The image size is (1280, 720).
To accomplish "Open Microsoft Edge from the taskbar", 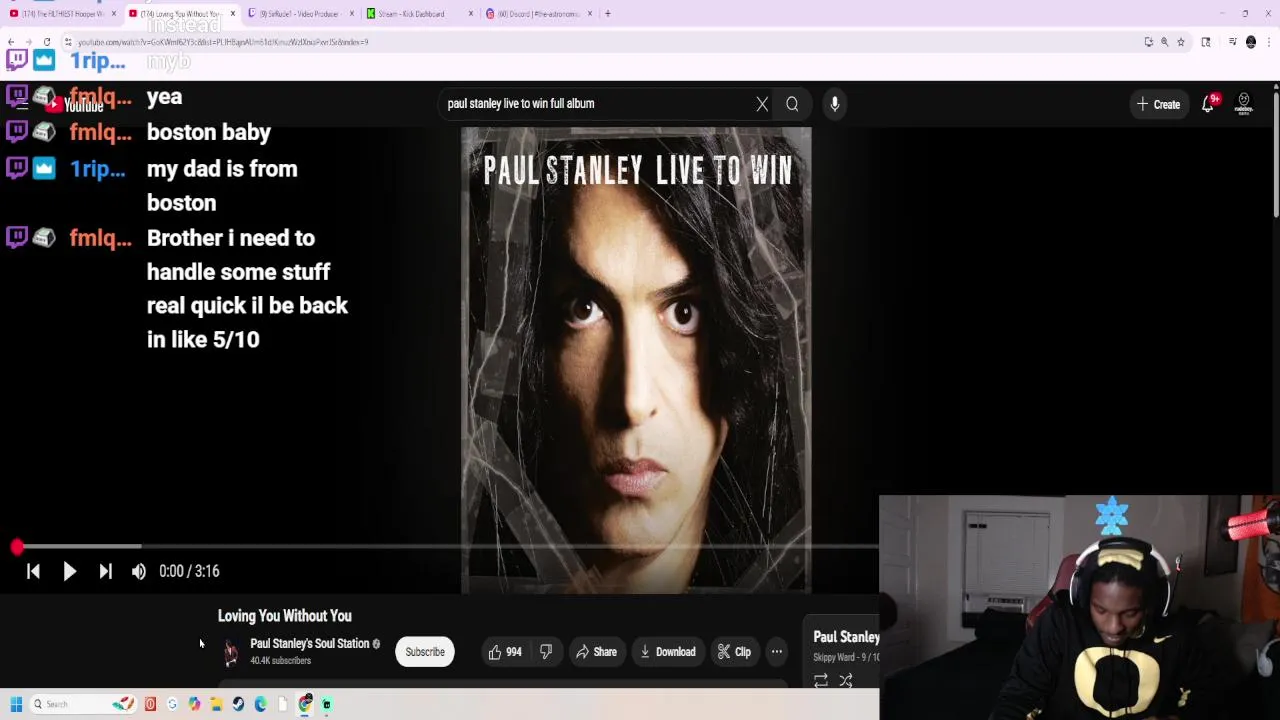I will click(x=260, y=704).
